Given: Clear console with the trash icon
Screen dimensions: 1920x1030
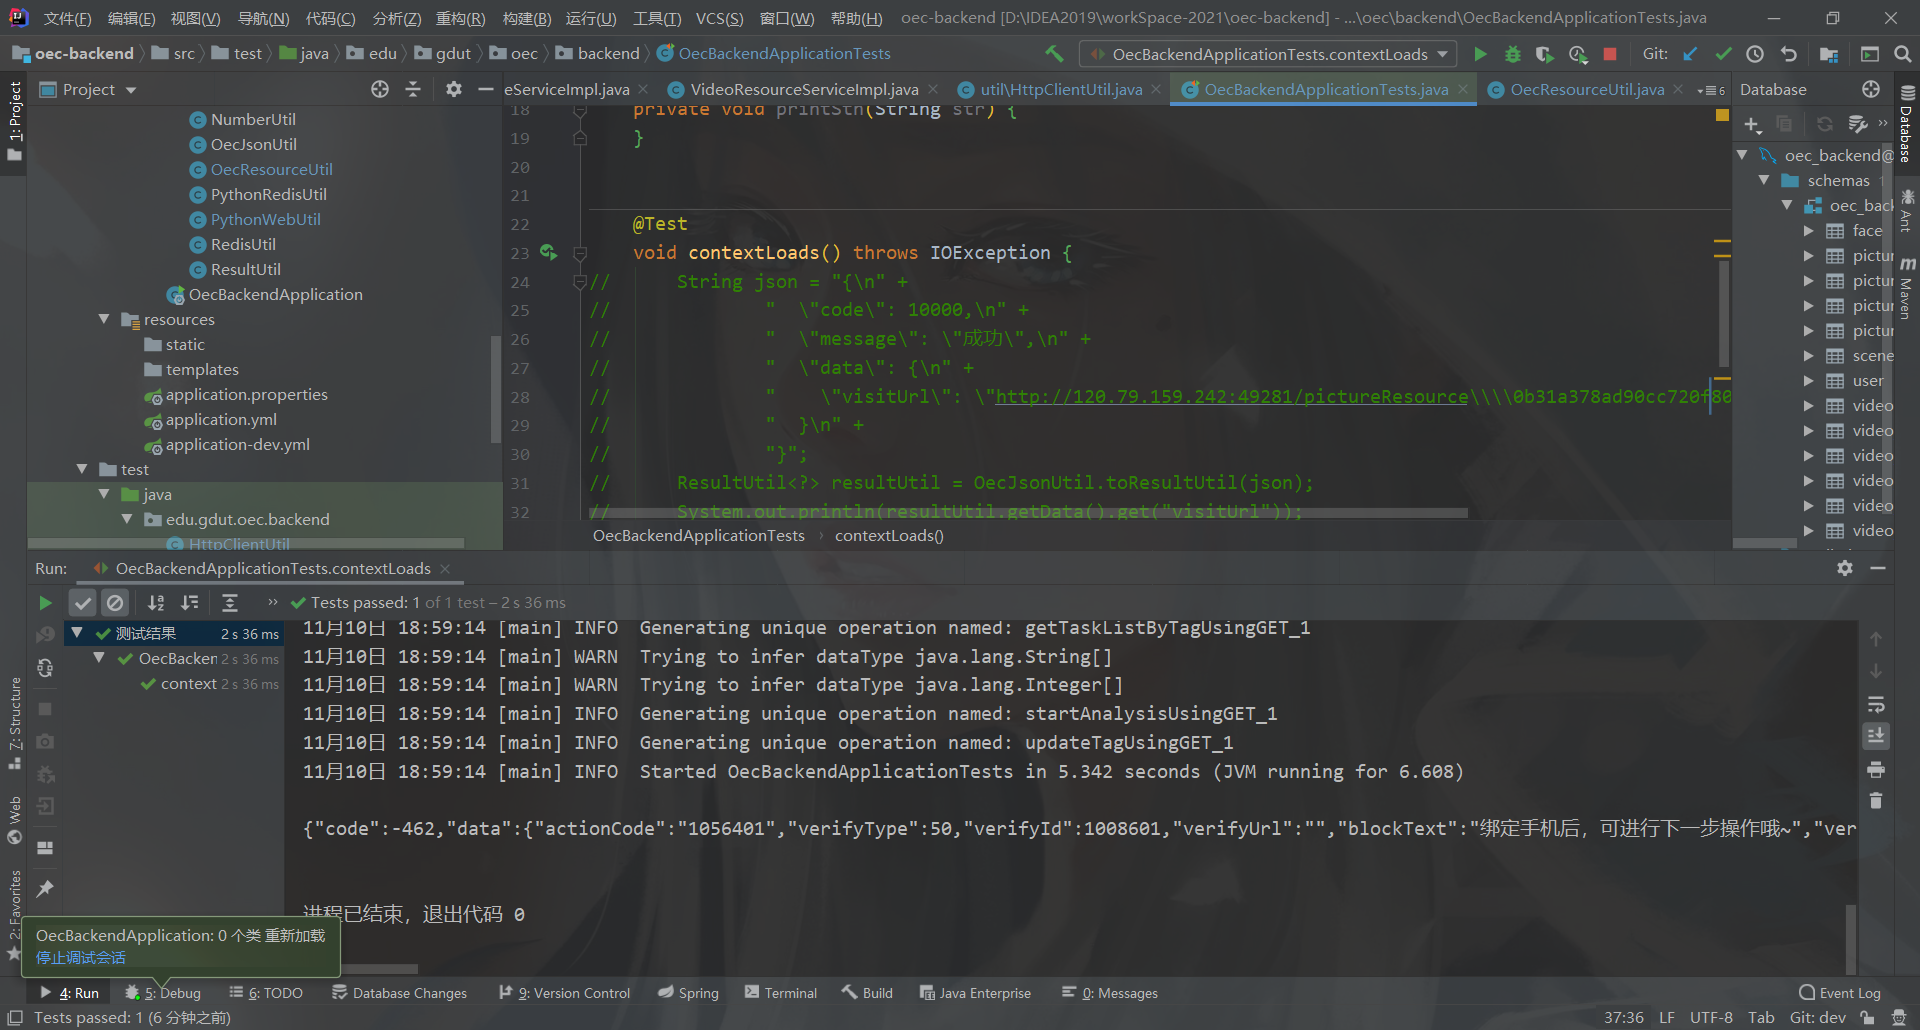Looking at the screenshot, I should tap(1876, 800).
